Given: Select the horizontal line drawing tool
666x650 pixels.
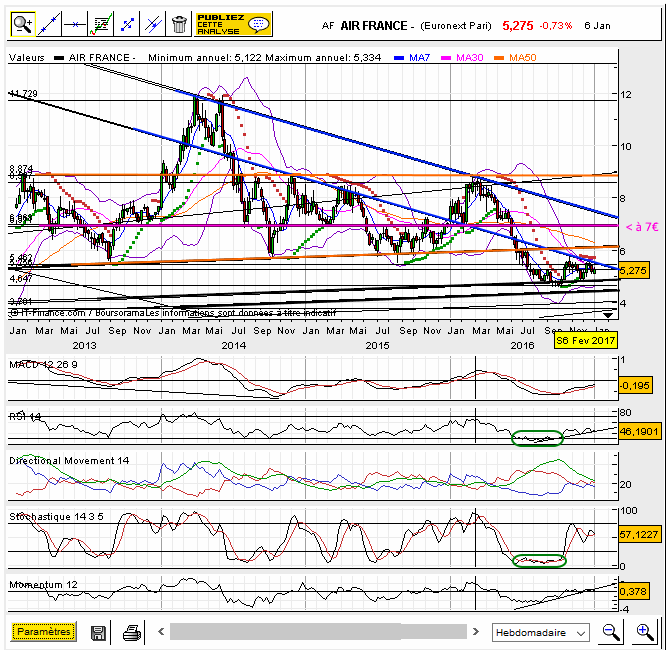Looking at the screenshot, I should click(x=74, y=24).
